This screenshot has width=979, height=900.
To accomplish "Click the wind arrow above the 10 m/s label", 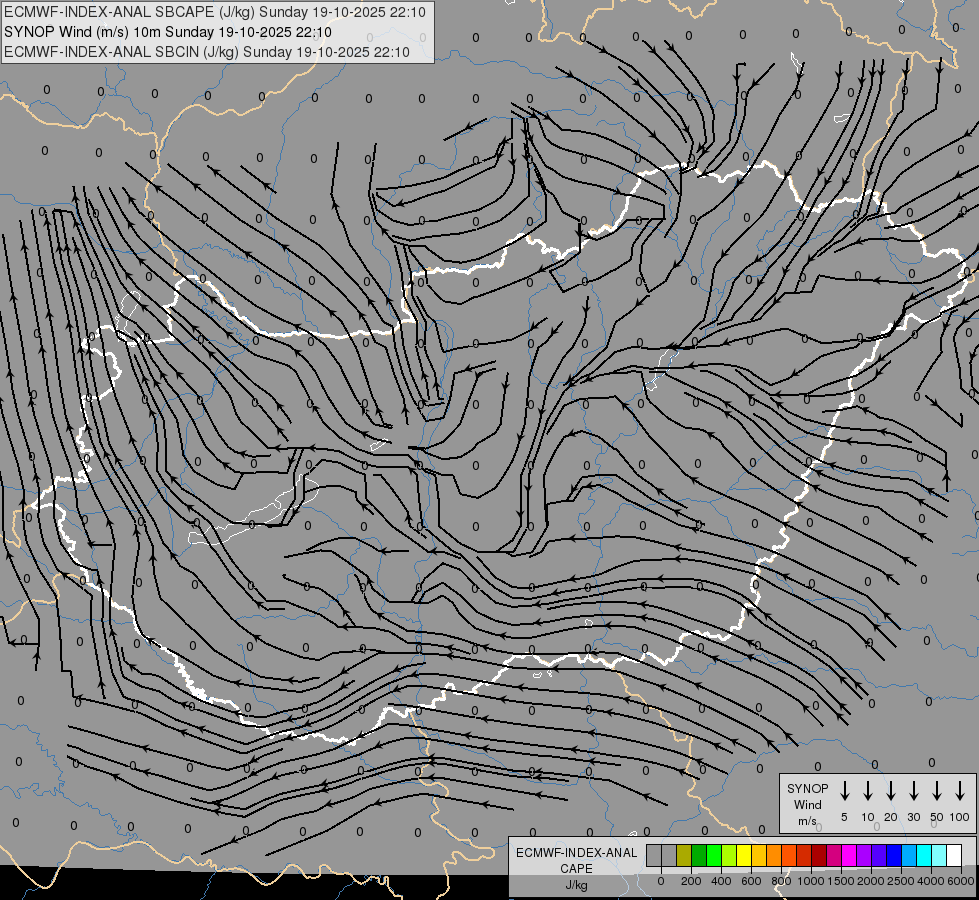I will pos(867,791).
